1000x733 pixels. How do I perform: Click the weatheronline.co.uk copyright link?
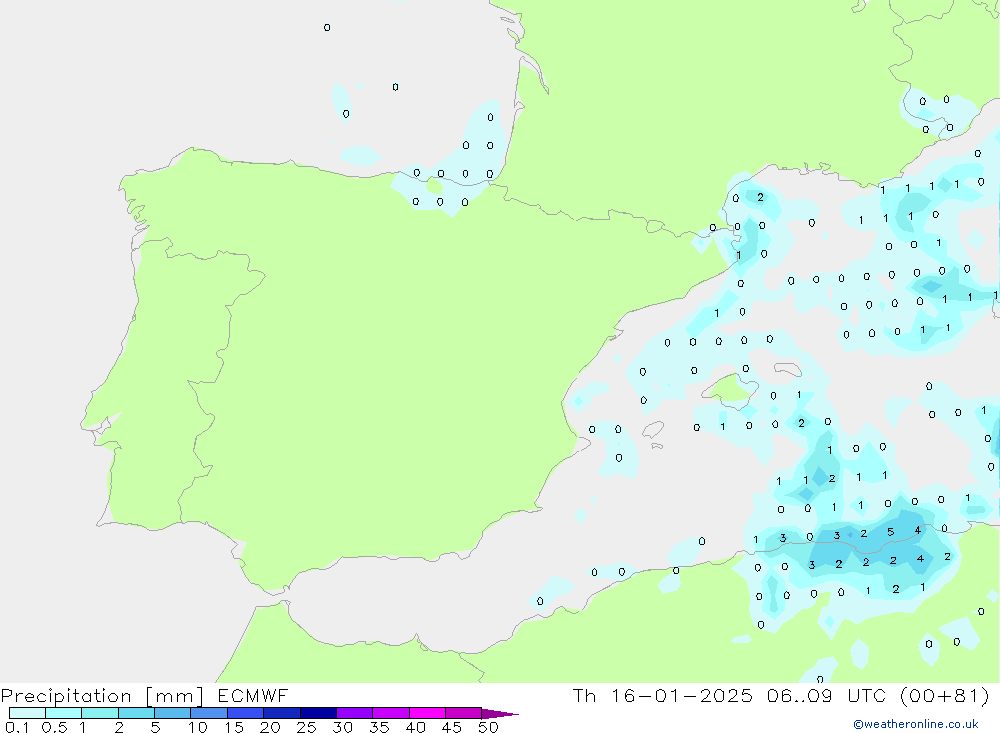(915, 724)
